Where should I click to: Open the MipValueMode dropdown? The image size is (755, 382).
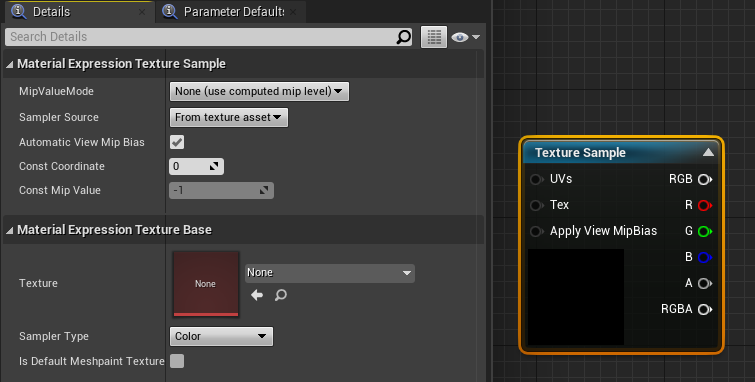pyautogui.click(x=259, y=91)
